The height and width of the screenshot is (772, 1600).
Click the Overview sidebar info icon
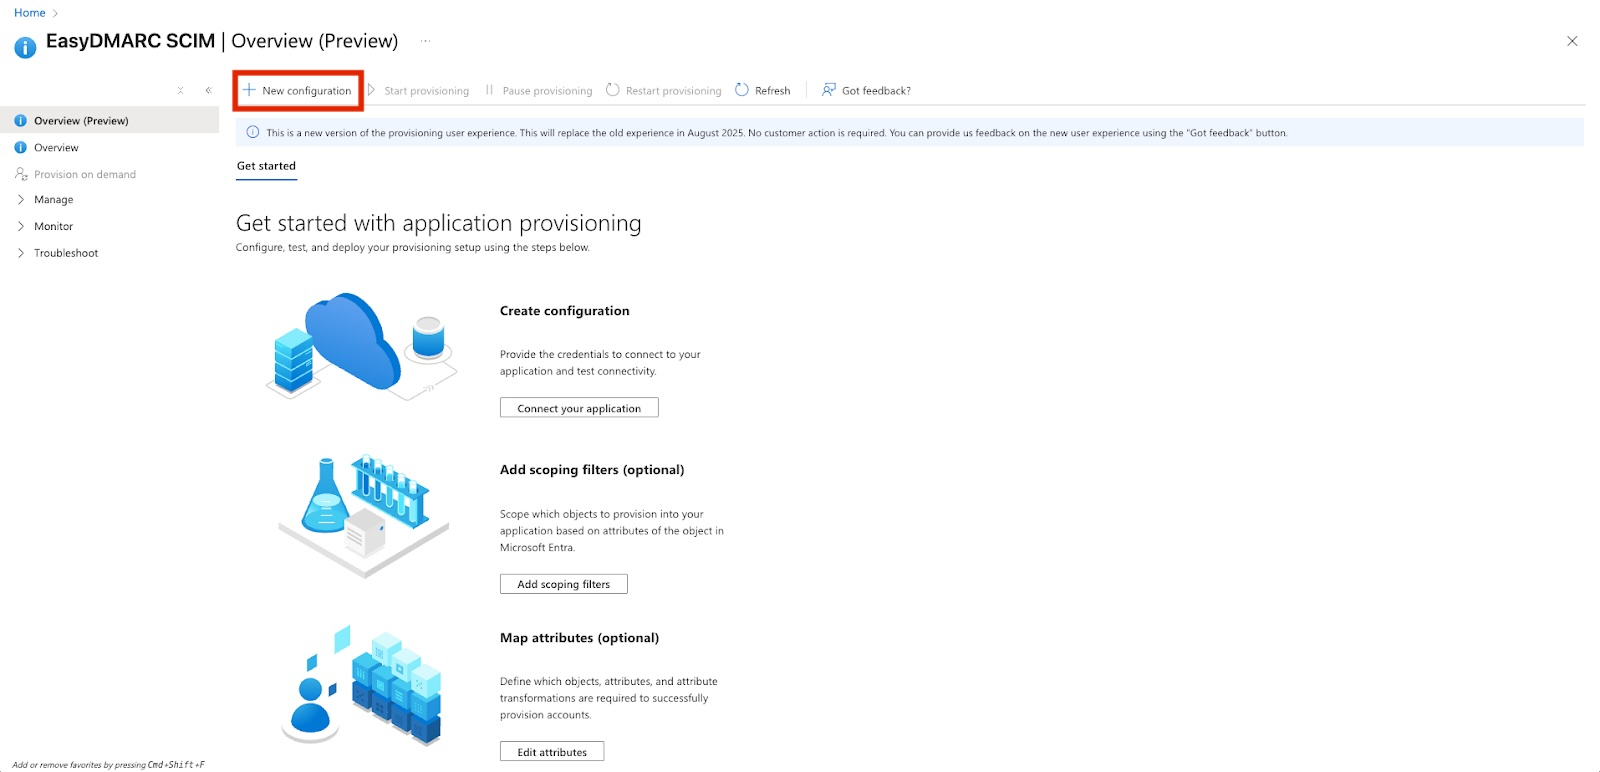(x=20, y=148)
